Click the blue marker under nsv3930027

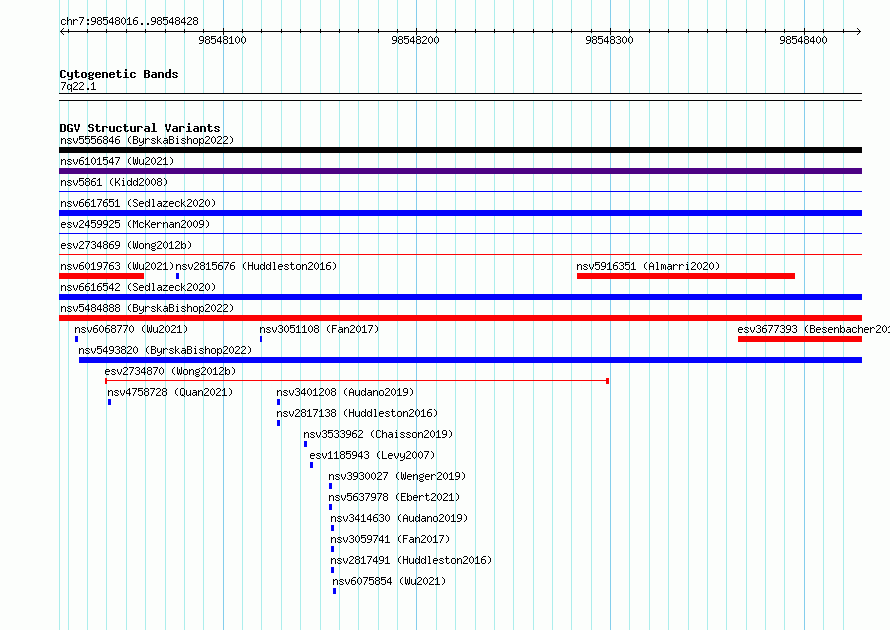(x=330, y=486)
